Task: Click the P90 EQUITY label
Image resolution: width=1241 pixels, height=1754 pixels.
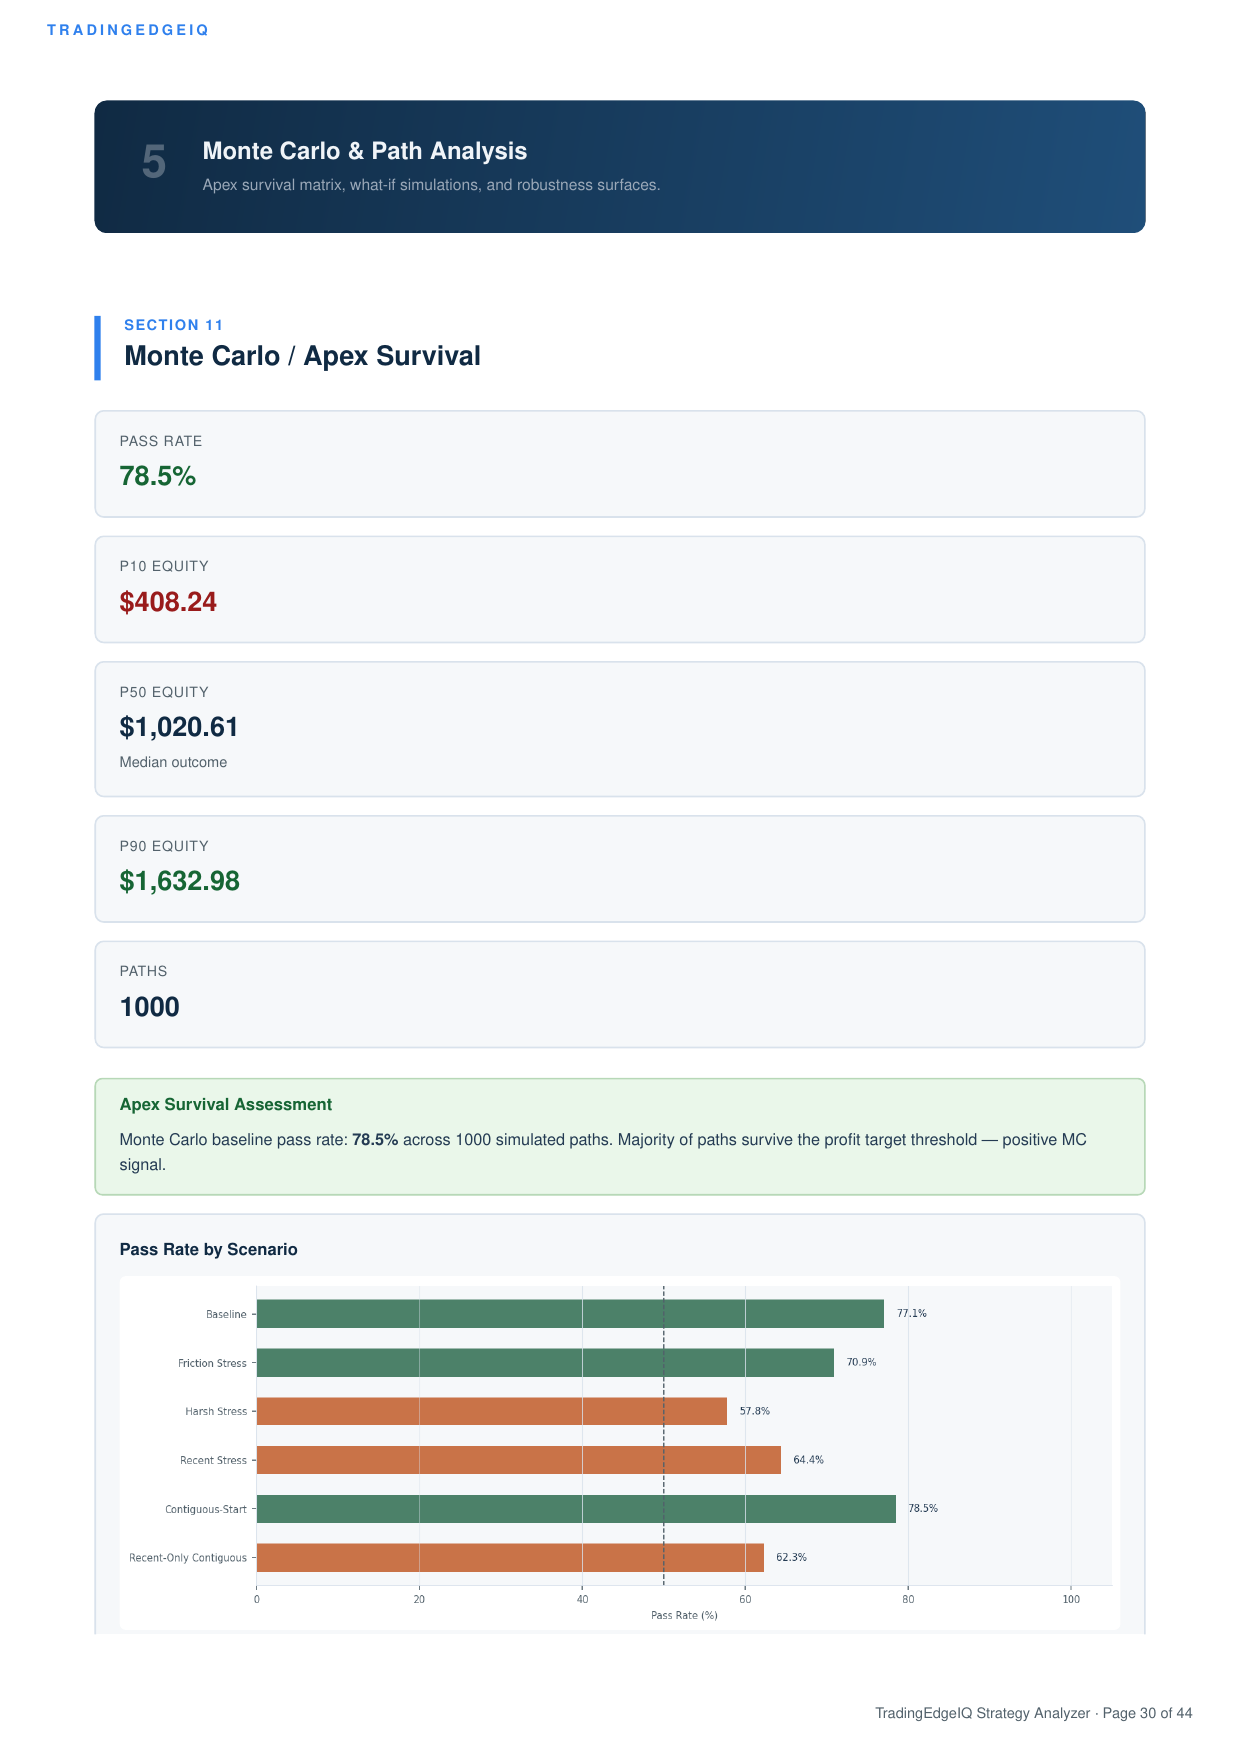Action: pyautogui.click(x=164, y=846)
